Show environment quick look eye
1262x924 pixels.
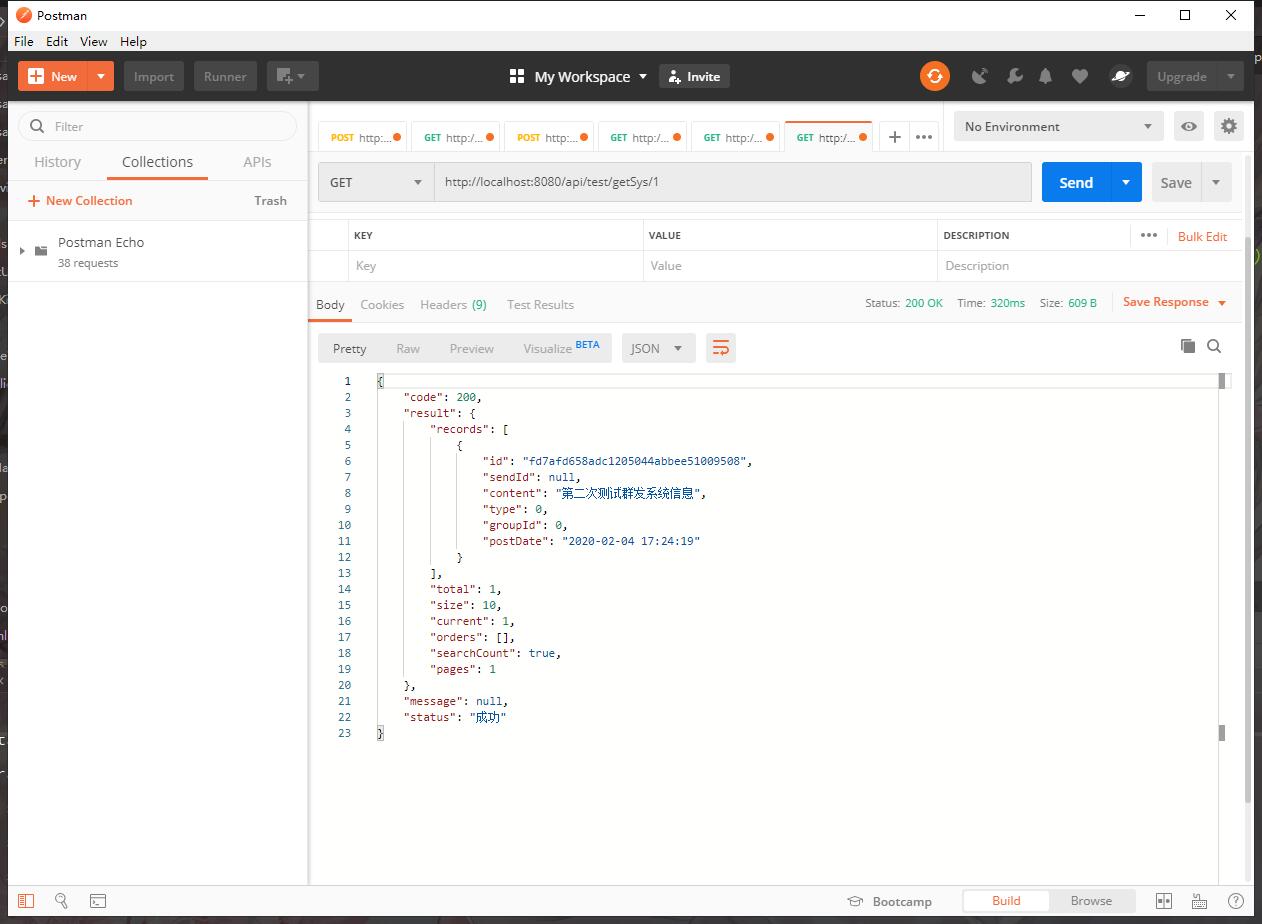pos(1189,126)
